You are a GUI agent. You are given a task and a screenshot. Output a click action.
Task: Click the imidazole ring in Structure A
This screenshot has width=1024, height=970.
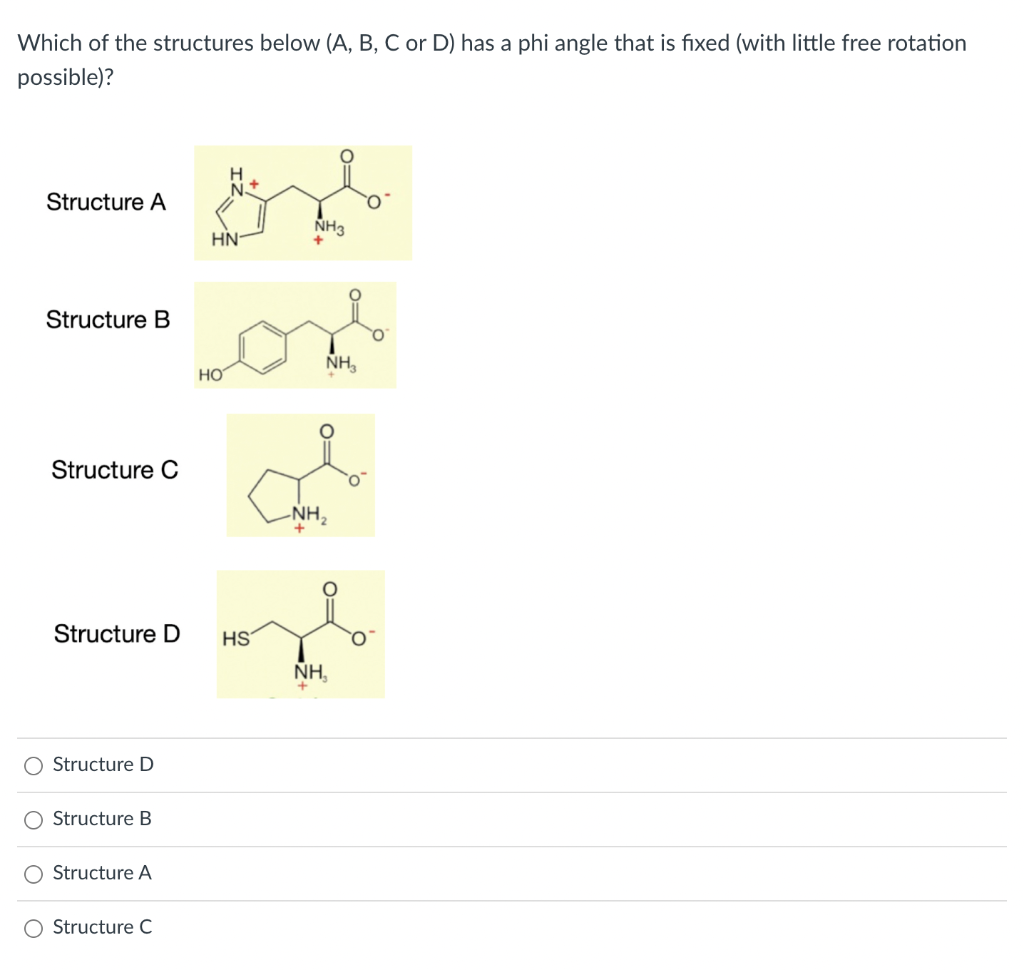[240, 212]
